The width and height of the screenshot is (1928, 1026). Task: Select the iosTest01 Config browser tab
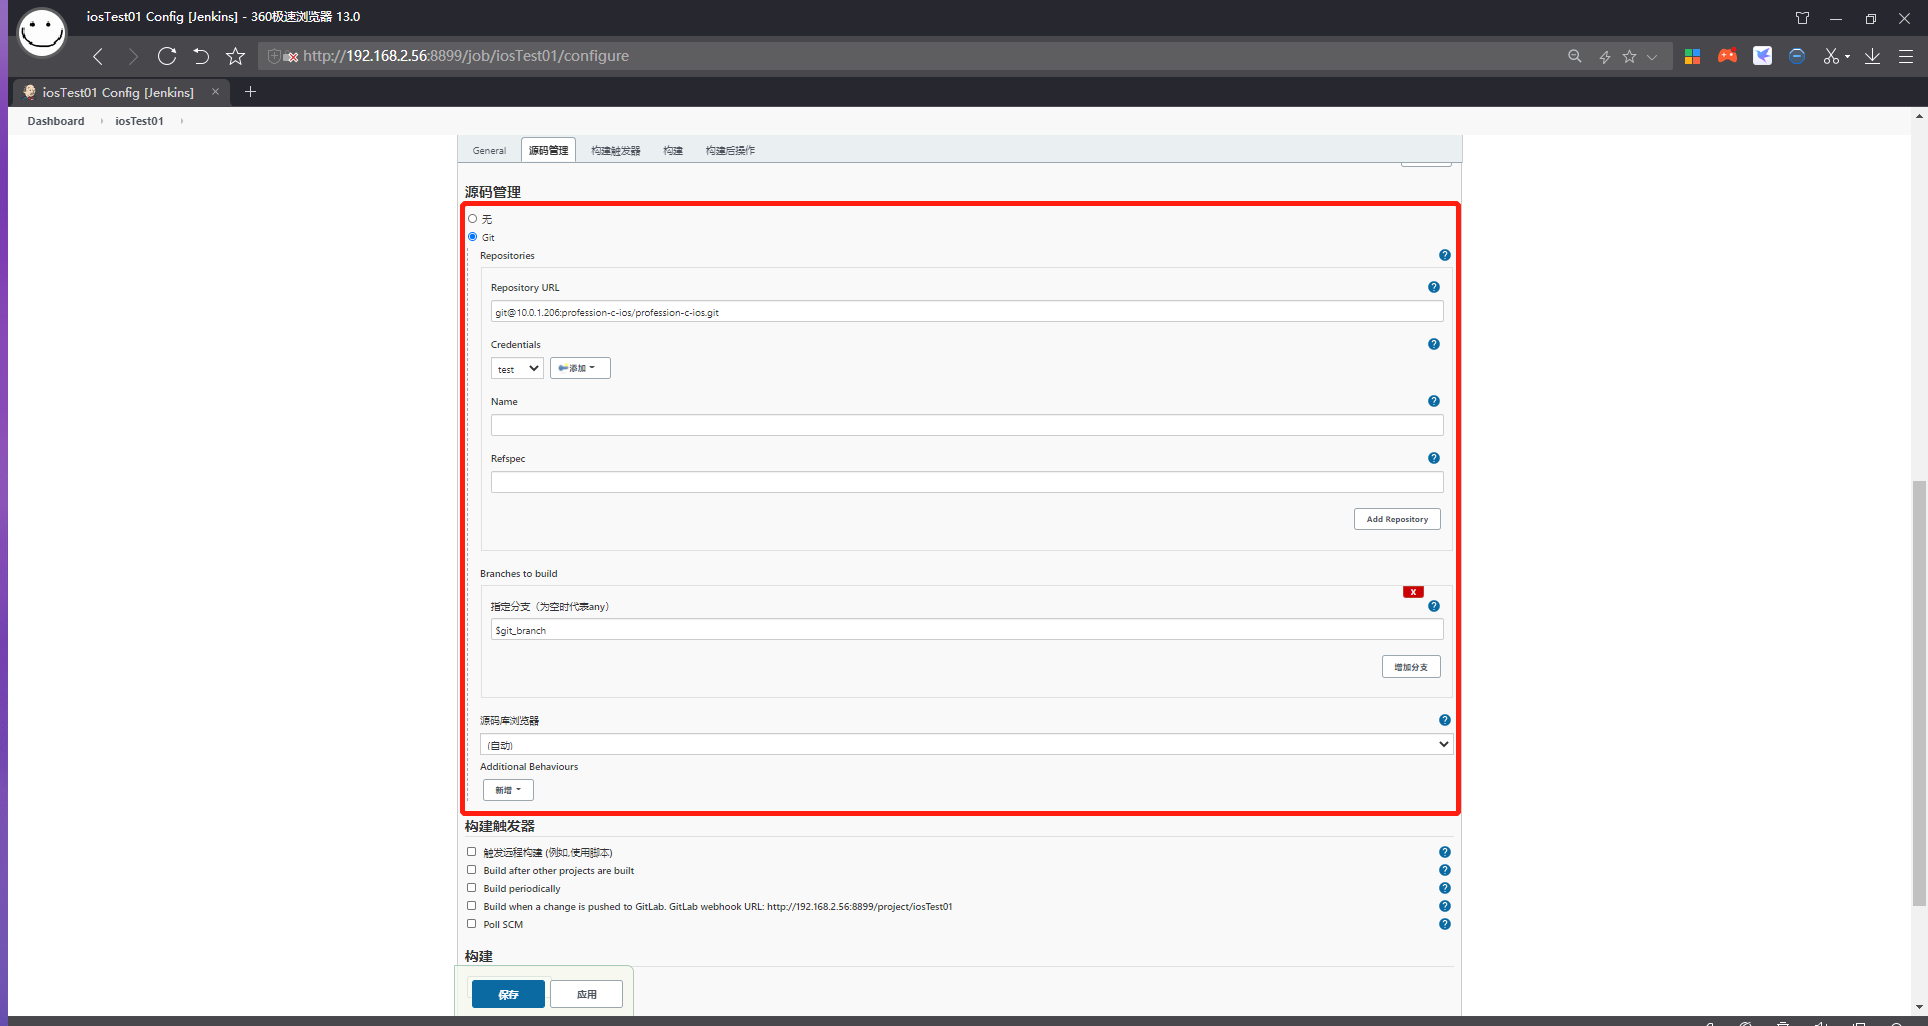[120, 92]
